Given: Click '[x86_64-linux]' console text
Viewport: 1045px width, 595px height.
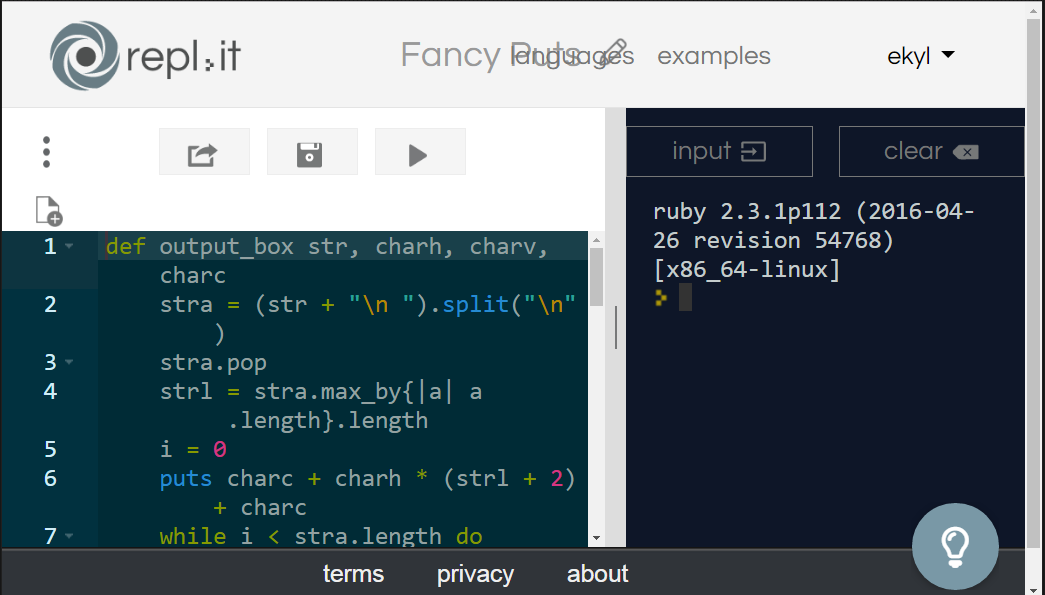Looking at the screenshot, I should (747, 269).
